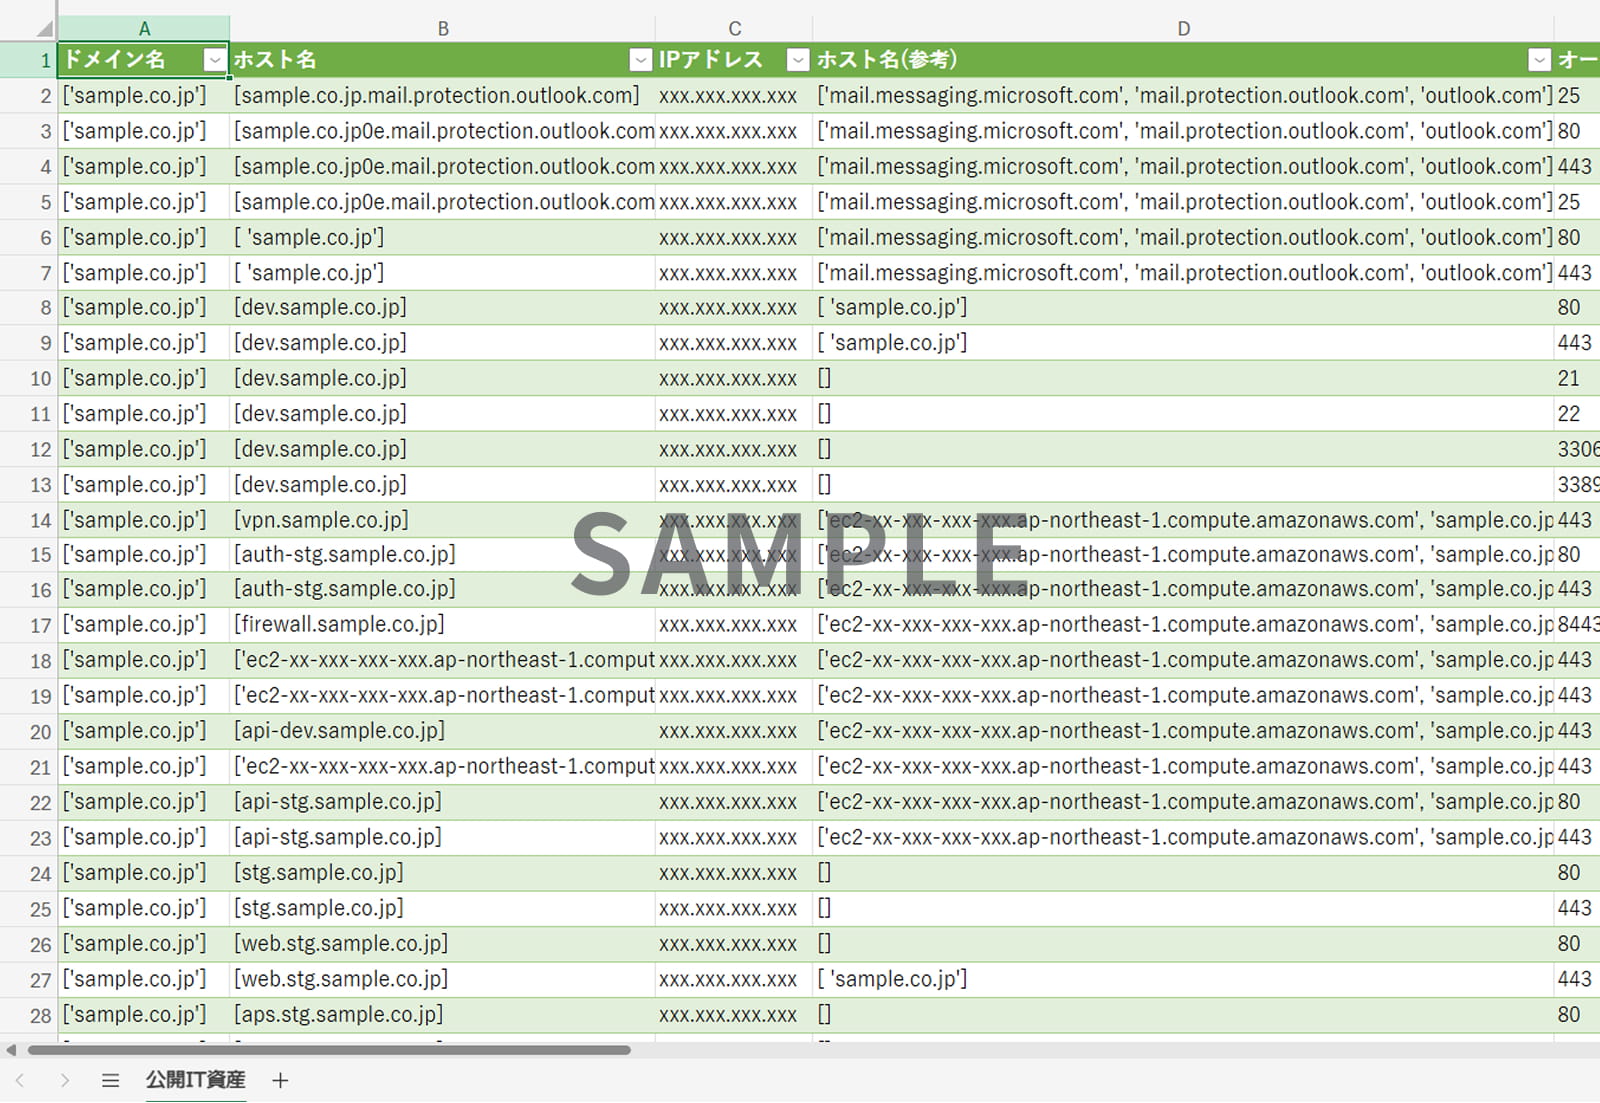Viewport: 1600px width, 1103px height.
Task: Open filter dropdown for ドメイン名 column
Action: (214, 60)
